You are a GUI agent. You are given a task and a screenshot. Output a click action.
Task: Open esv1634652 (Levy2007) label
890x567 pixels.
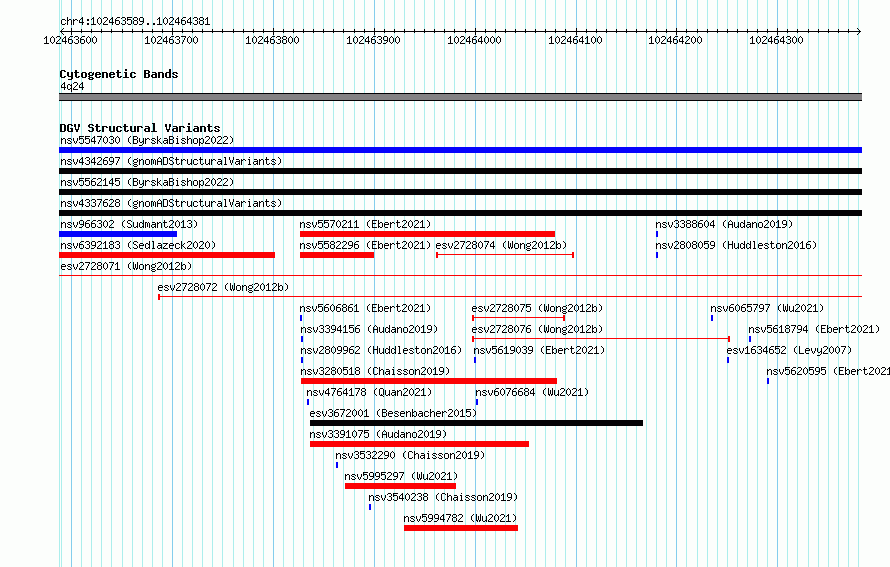[791, 350]
